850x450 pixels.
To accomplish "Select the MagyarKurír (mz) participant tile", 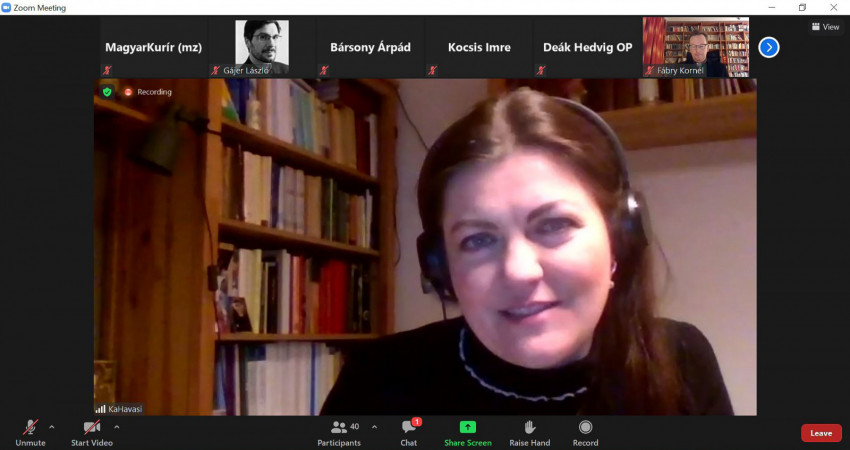I will pyautogui.click(x=154, y=47).
